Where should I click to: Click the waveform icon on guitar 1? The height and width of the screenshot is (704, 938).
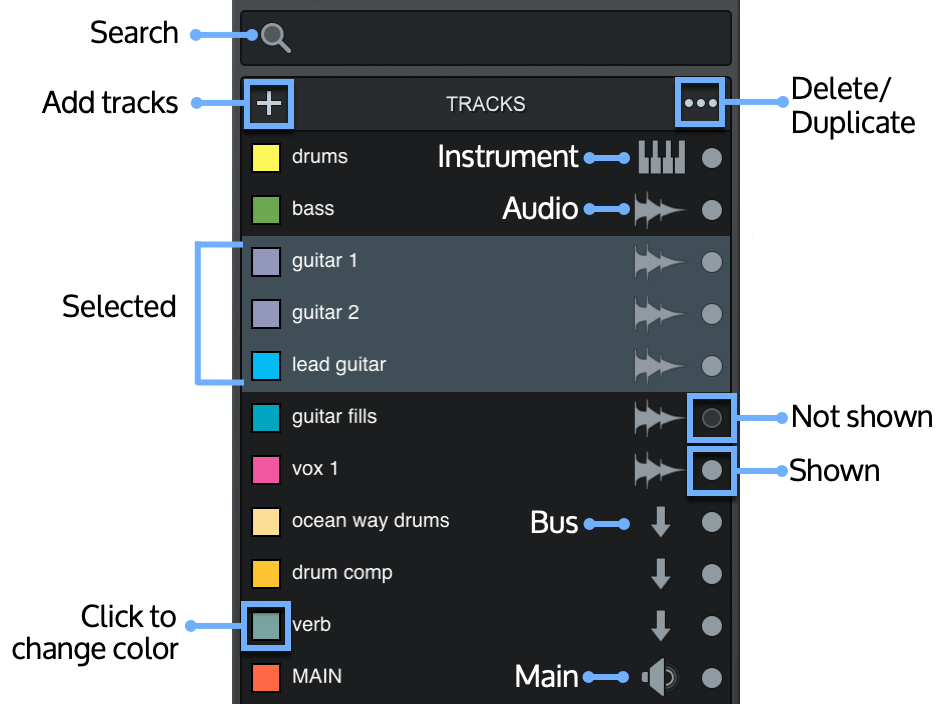coord(660,261)
